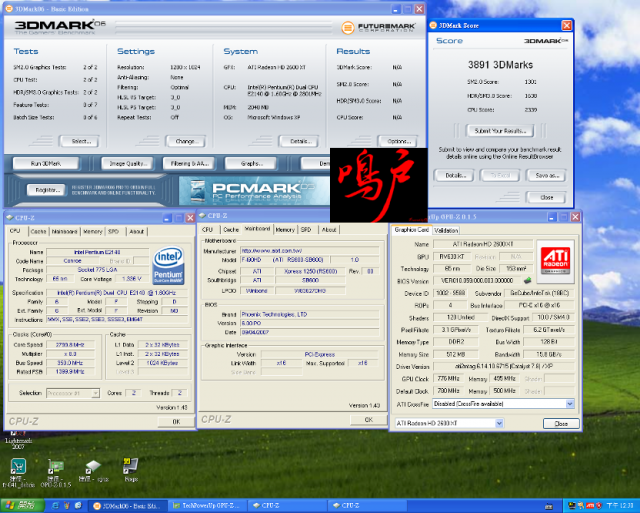Switch to the CPU tab in middle CPU-Z window
This screenshot has height=513, width=640.
tap(207, 230)
